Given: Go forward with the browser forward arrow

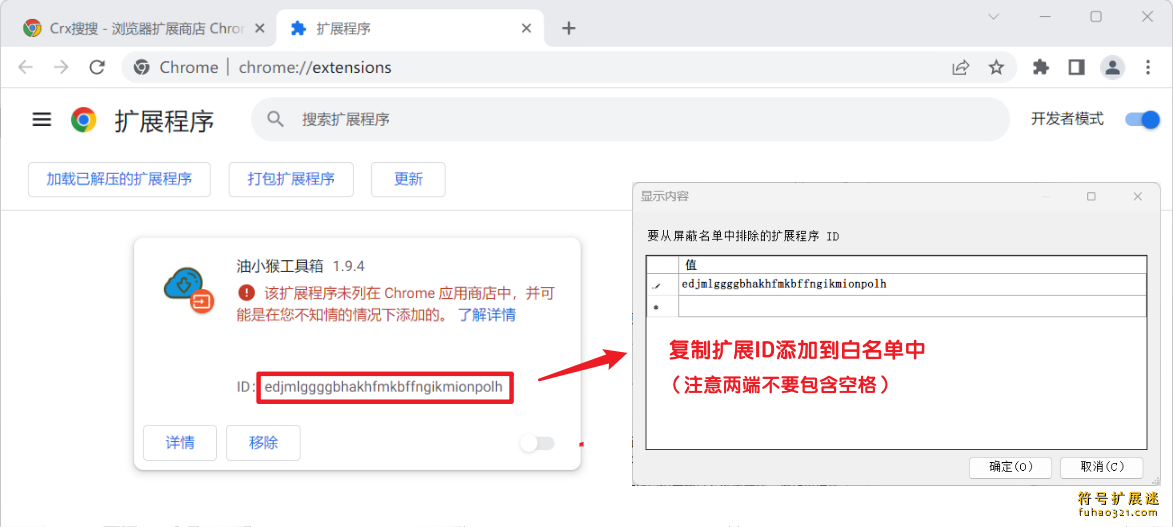Looking at the screenshot, I should point(61,67).
